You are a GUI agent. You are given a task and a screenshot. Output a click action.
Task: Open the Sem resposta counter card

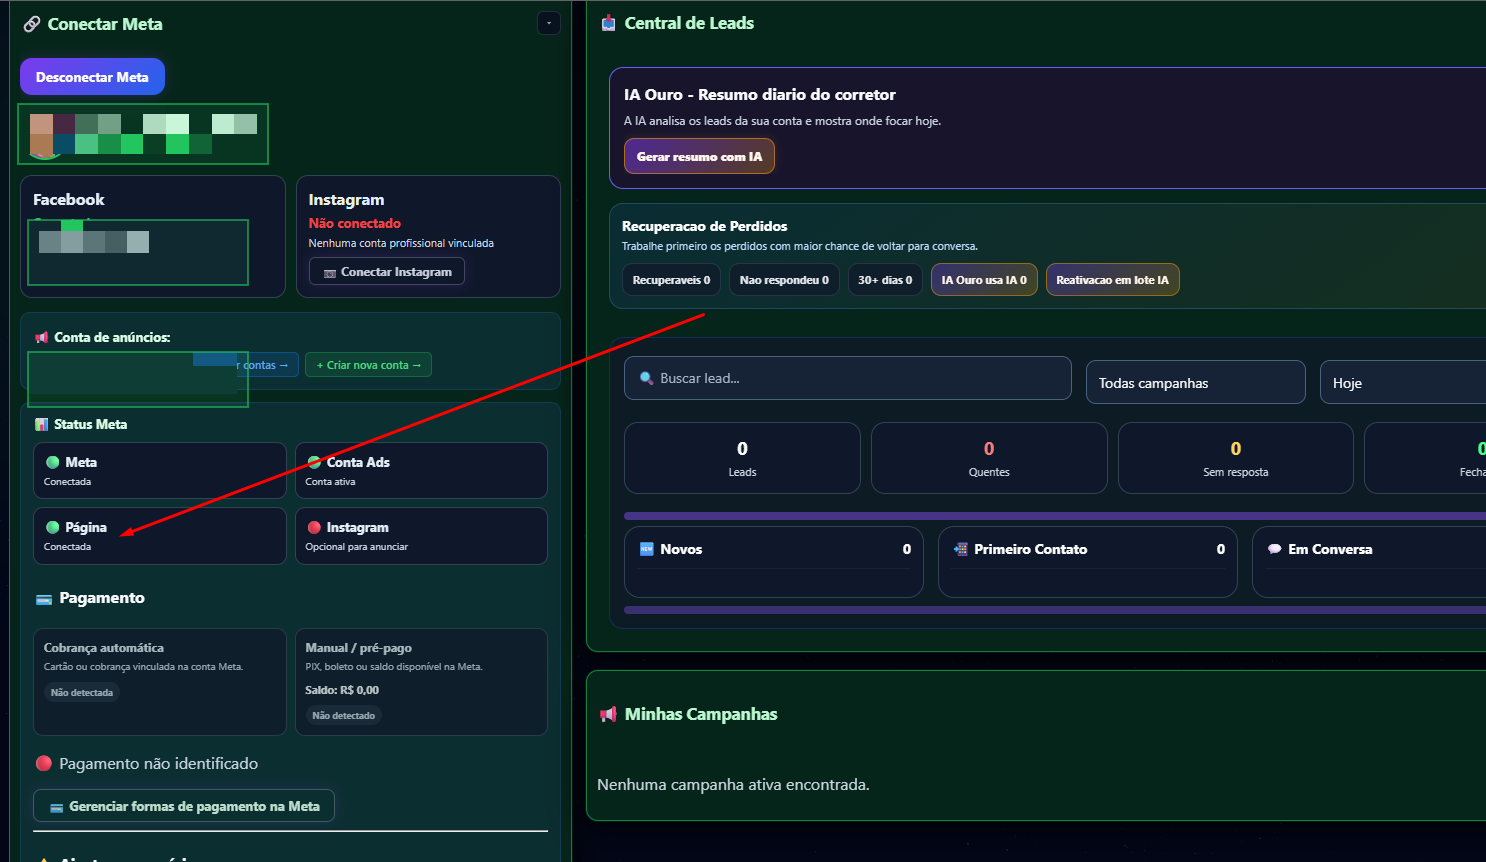tap(1236, 458)
